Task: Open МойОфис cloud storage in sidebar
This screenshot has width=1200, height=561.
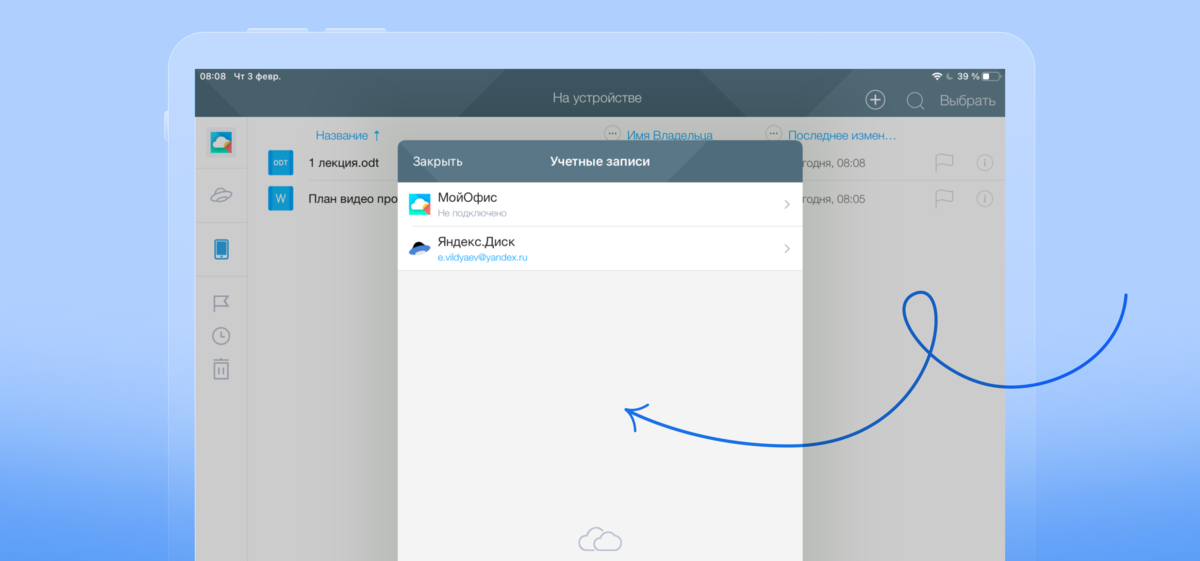Action: tap(221, 143)
